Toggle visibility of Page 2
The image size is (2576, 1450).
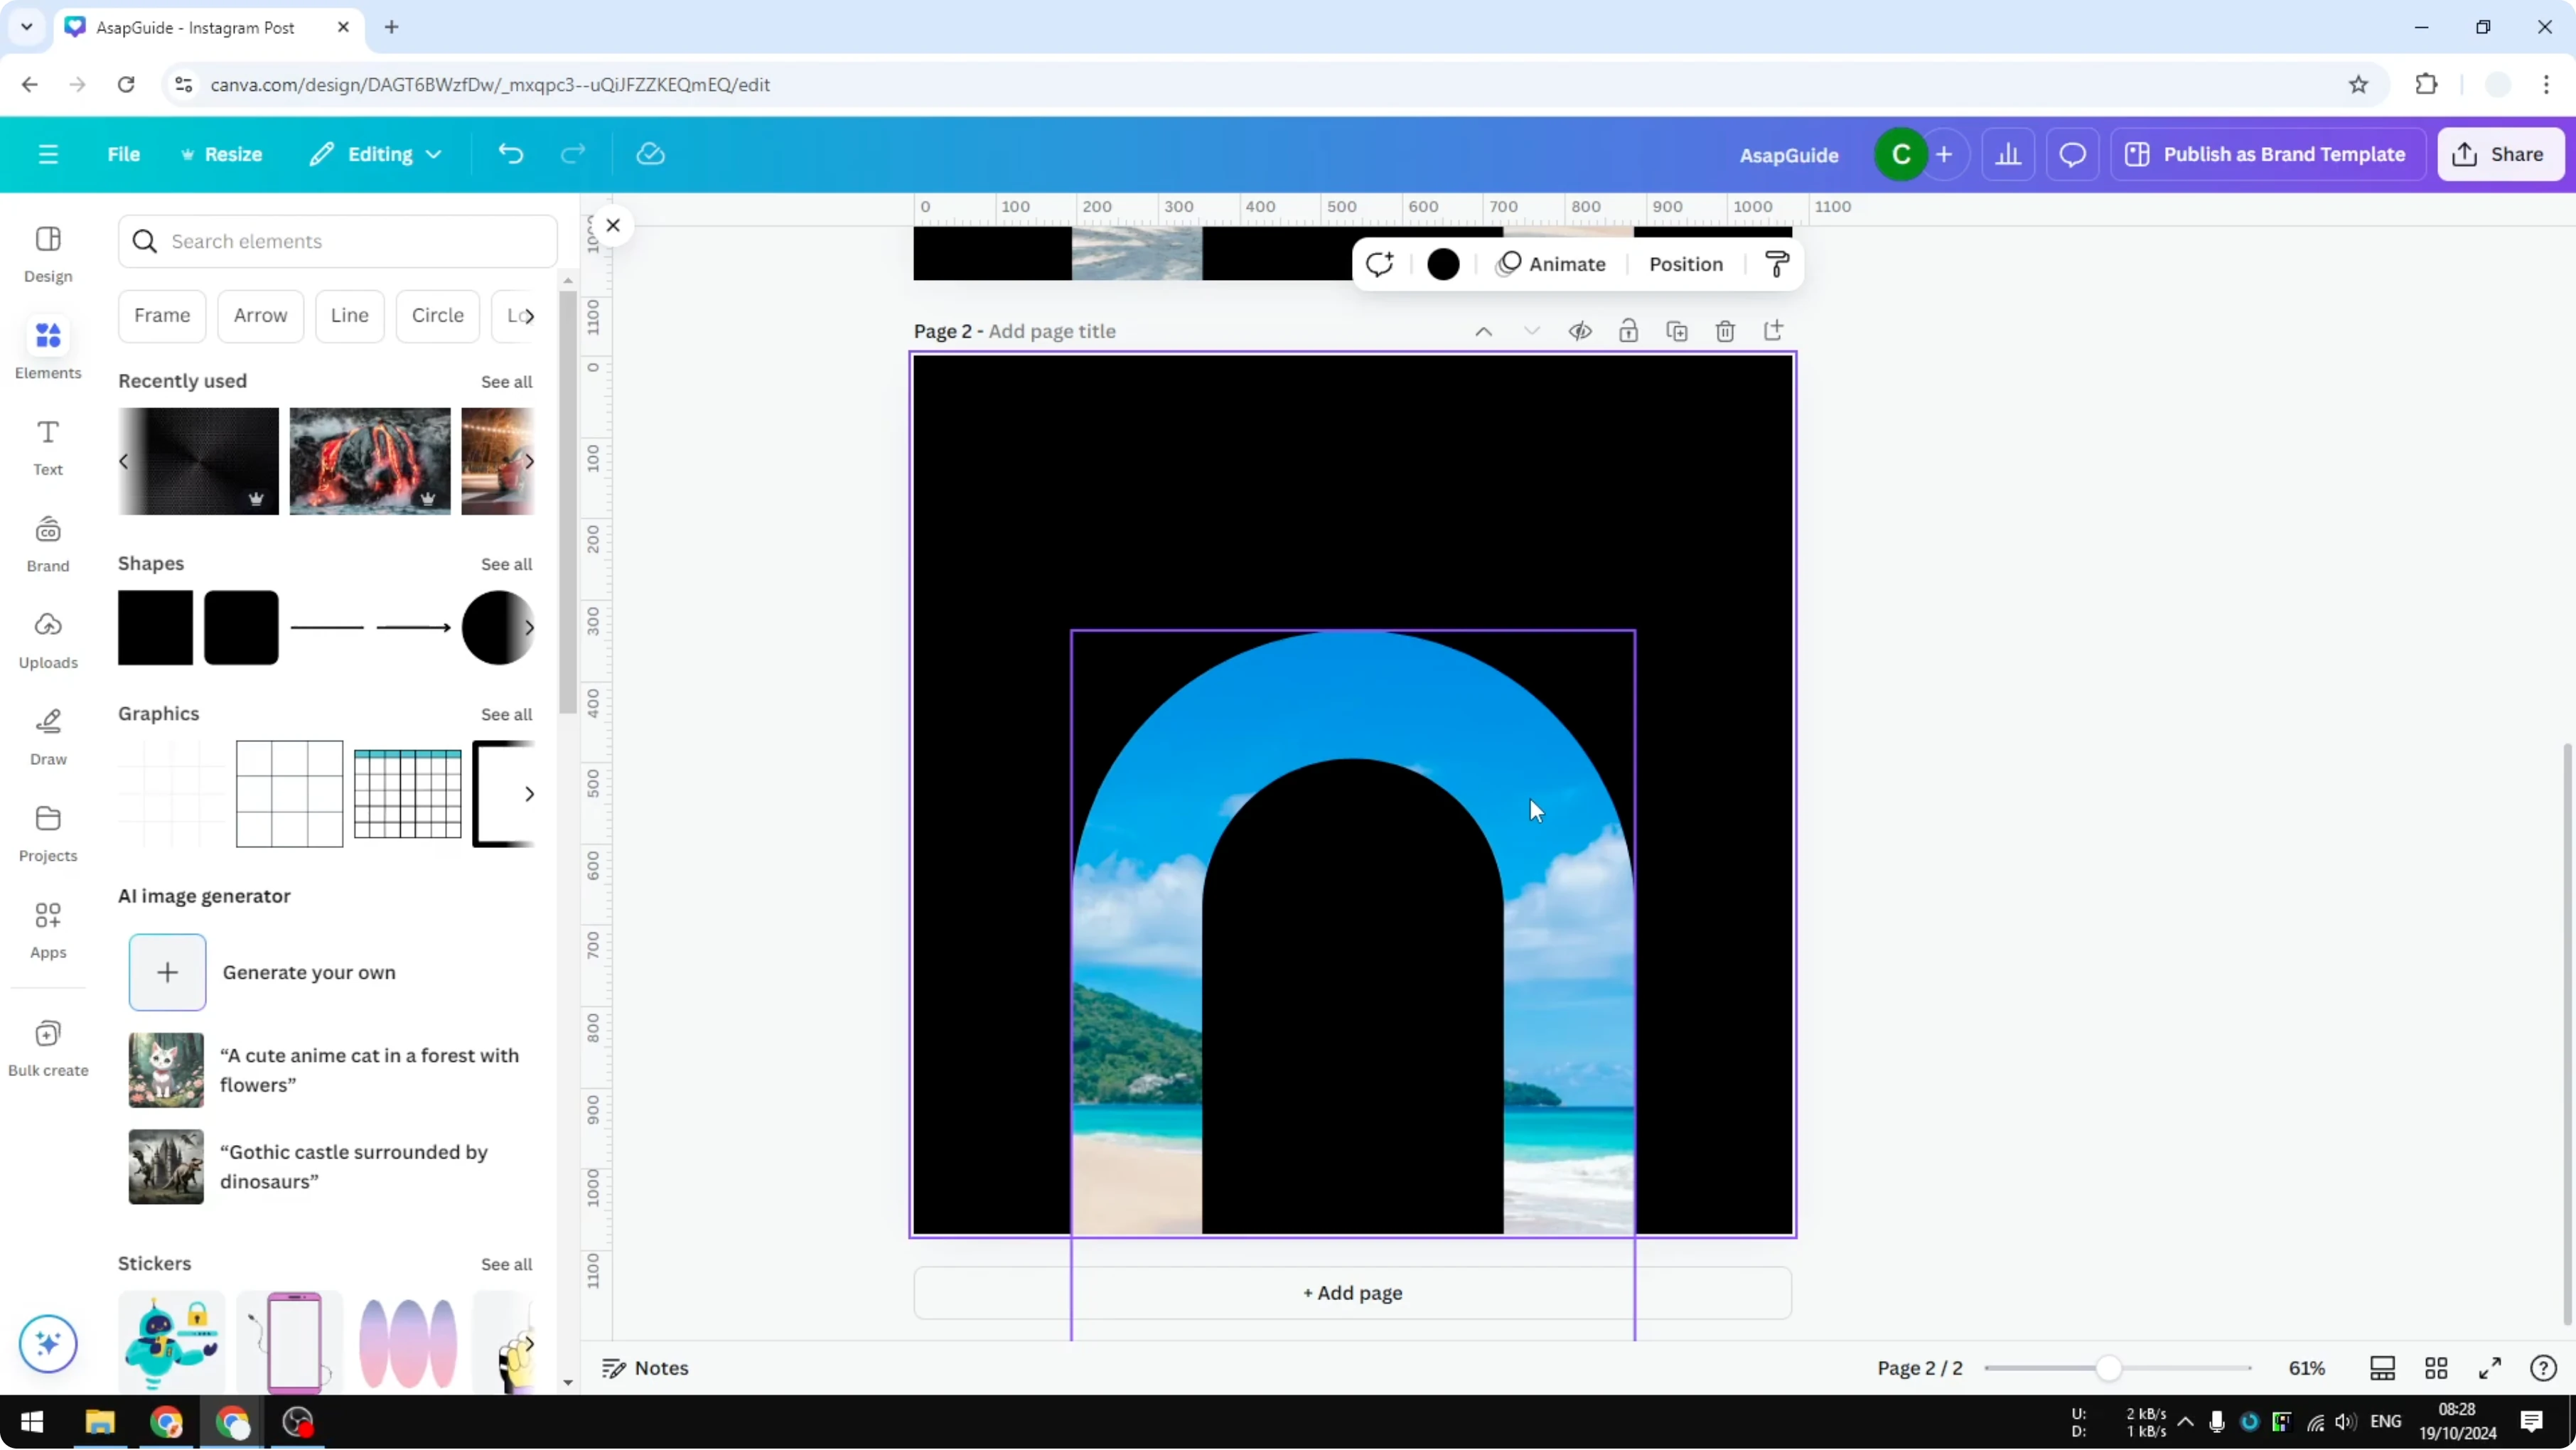tap(1580, 330)
